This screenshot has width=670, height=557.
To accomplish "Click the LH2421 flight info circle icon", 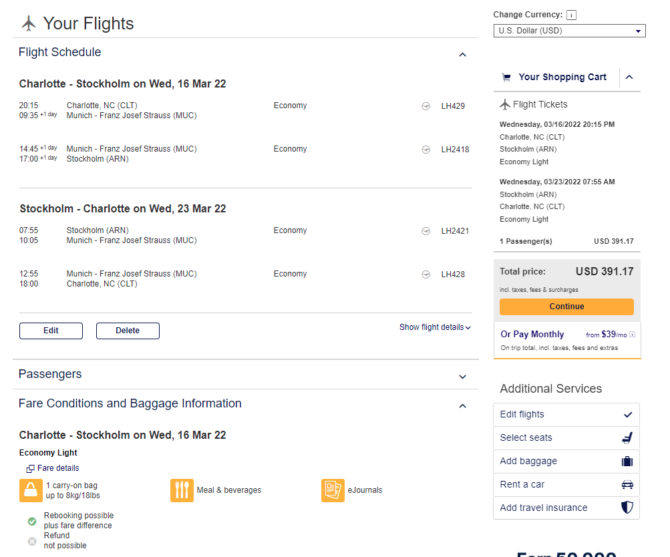I will tap(426, 231).
